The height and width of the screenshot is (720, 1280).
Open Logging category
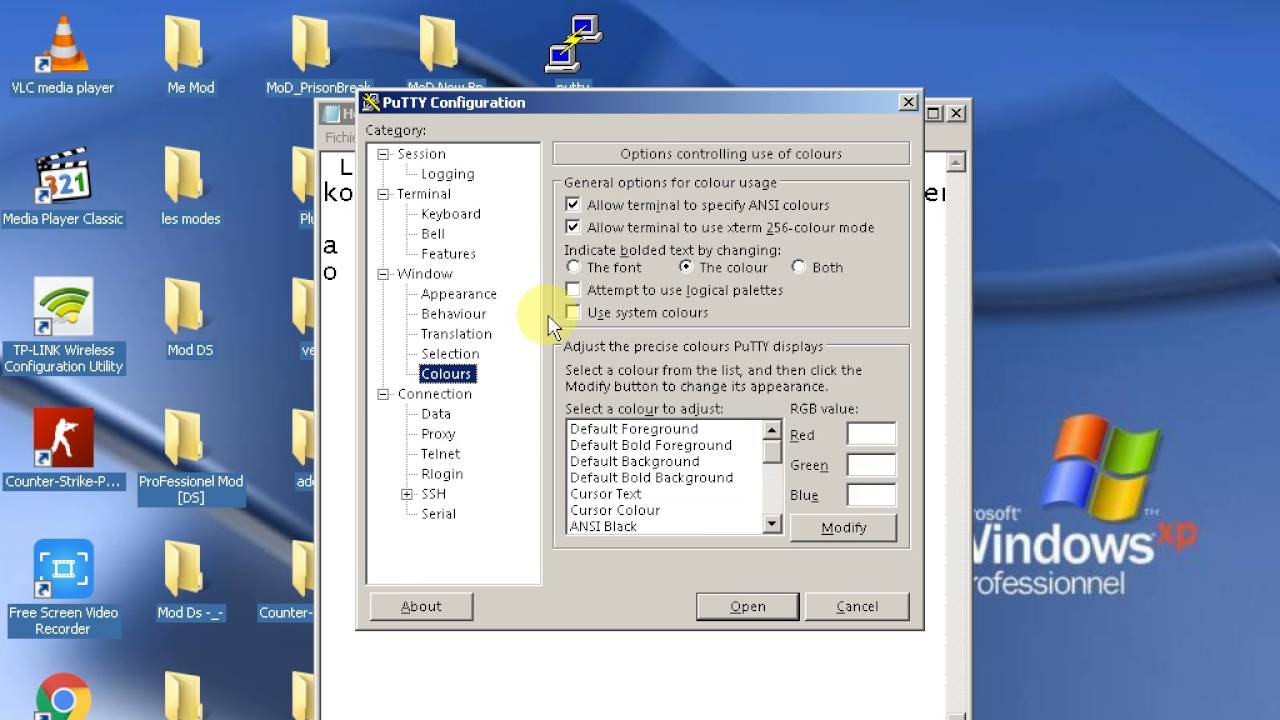click(x=447, y=174)
